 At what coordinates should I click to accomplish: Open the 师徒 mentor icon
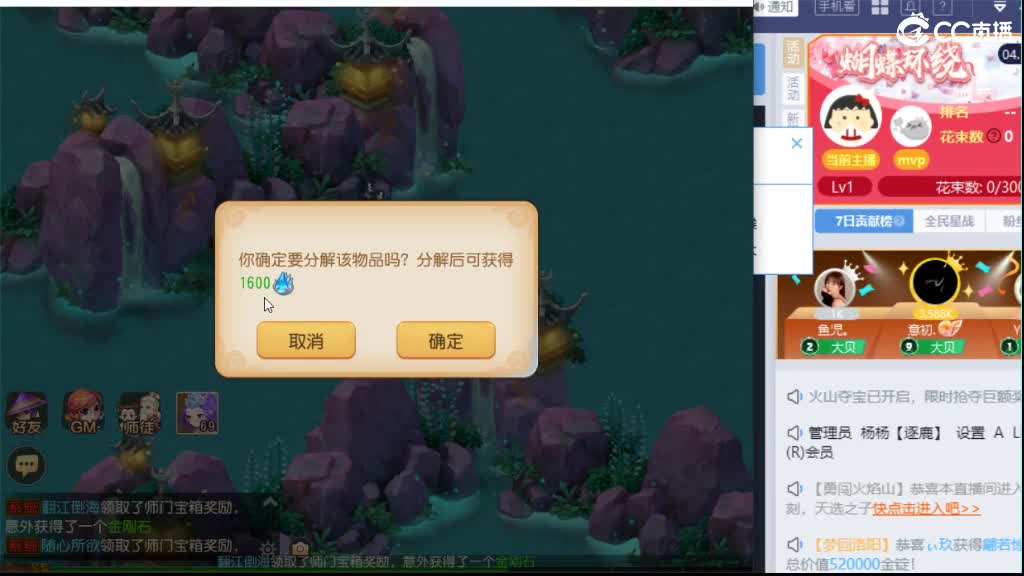pos(139,413)
